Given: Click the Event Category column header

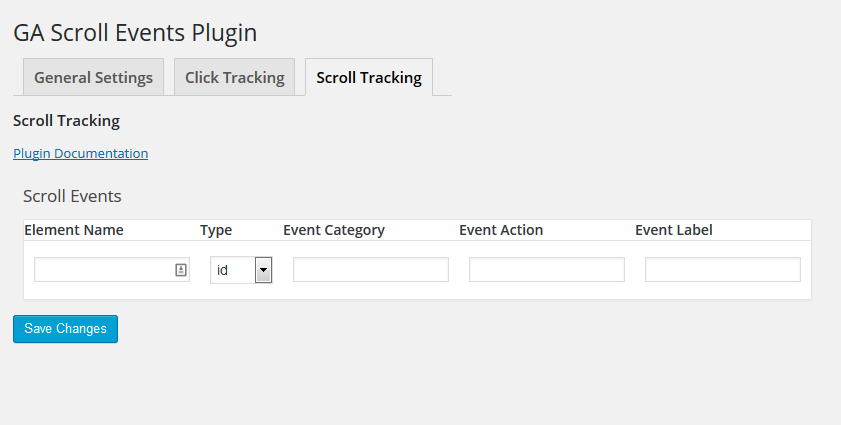Looking at the screenshot, I should [x=334, y=230].
